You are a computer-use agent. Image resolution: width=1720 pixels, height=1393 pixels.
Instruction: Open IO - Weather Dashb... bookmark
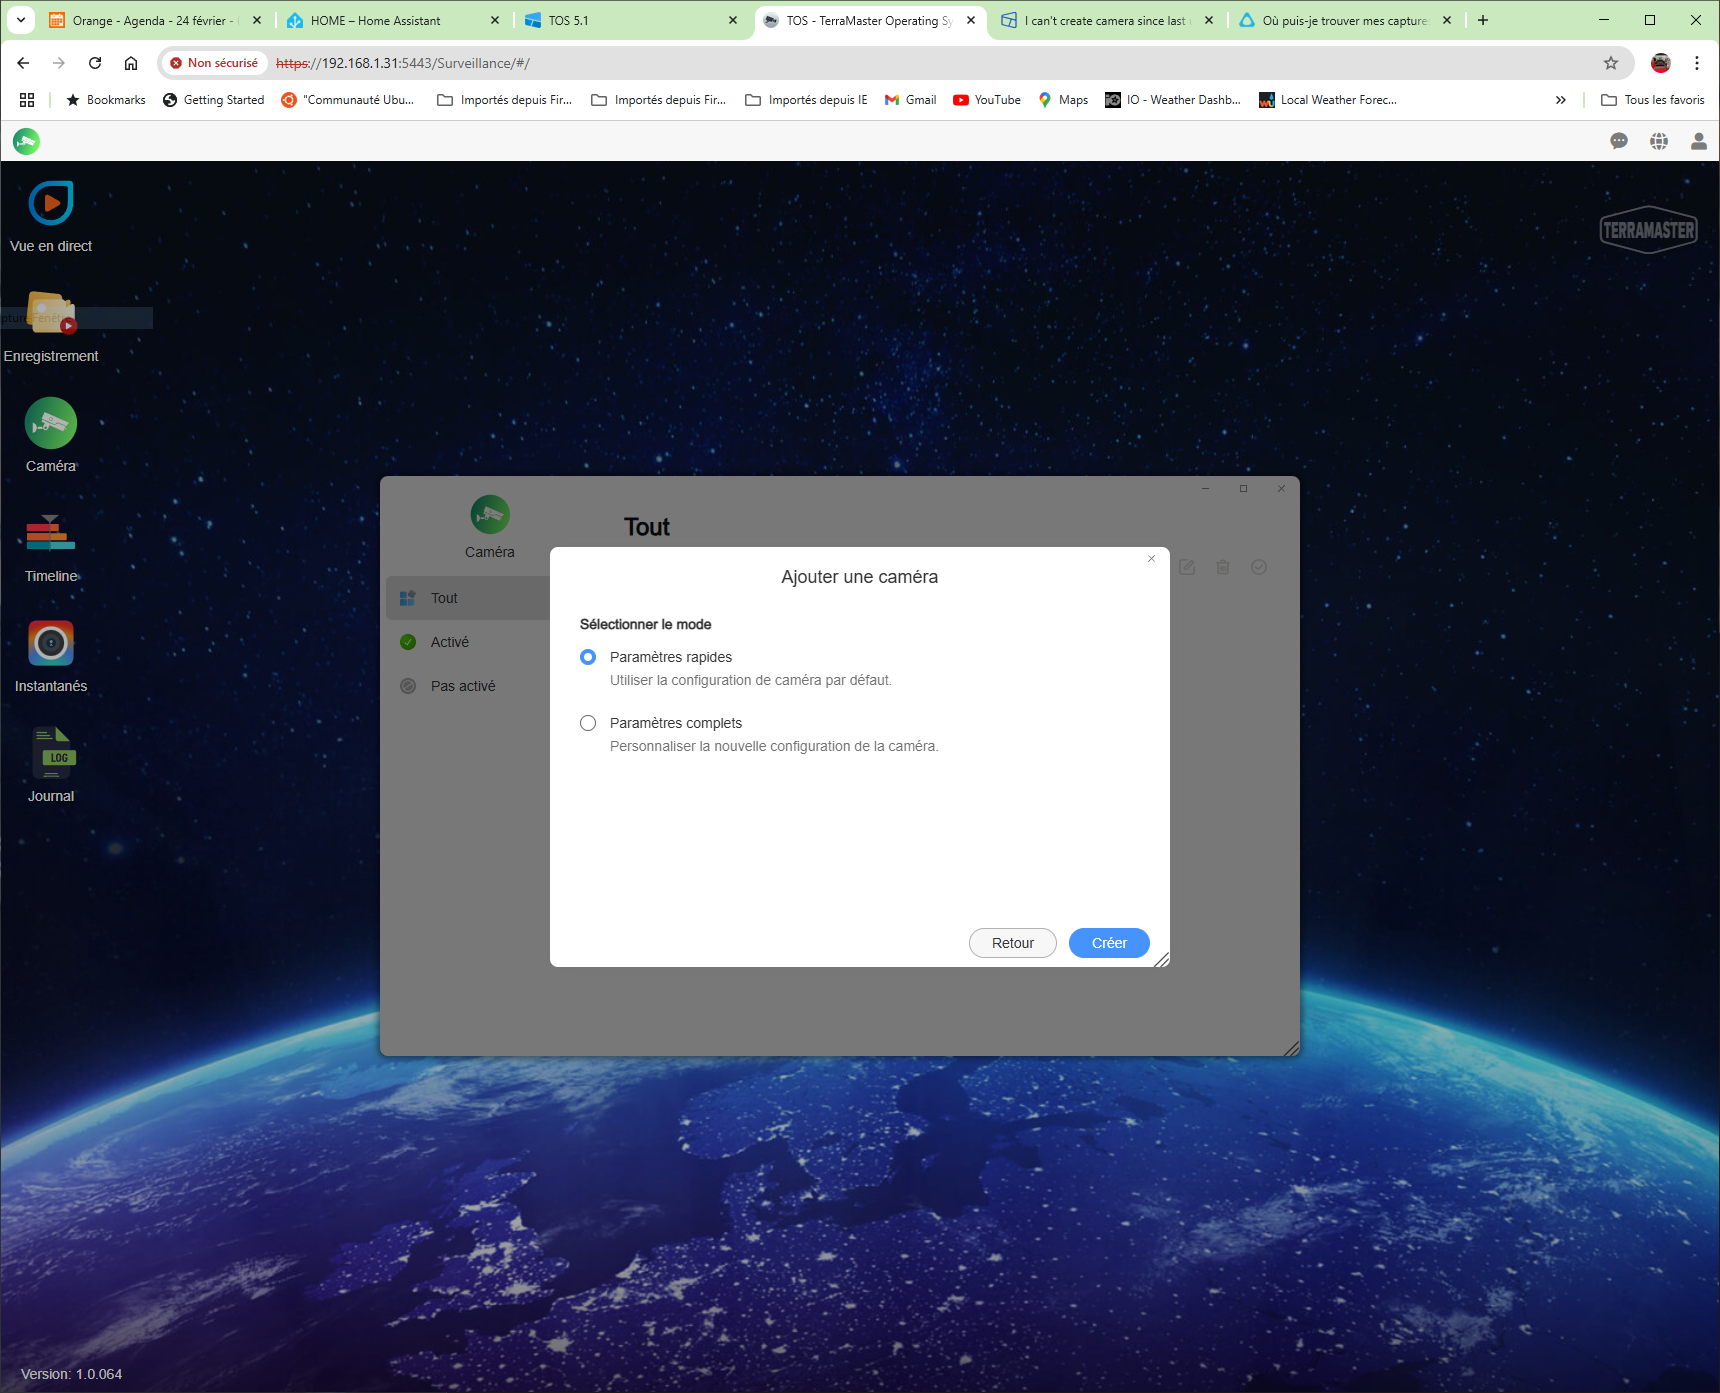click(x=1173, y=100)
